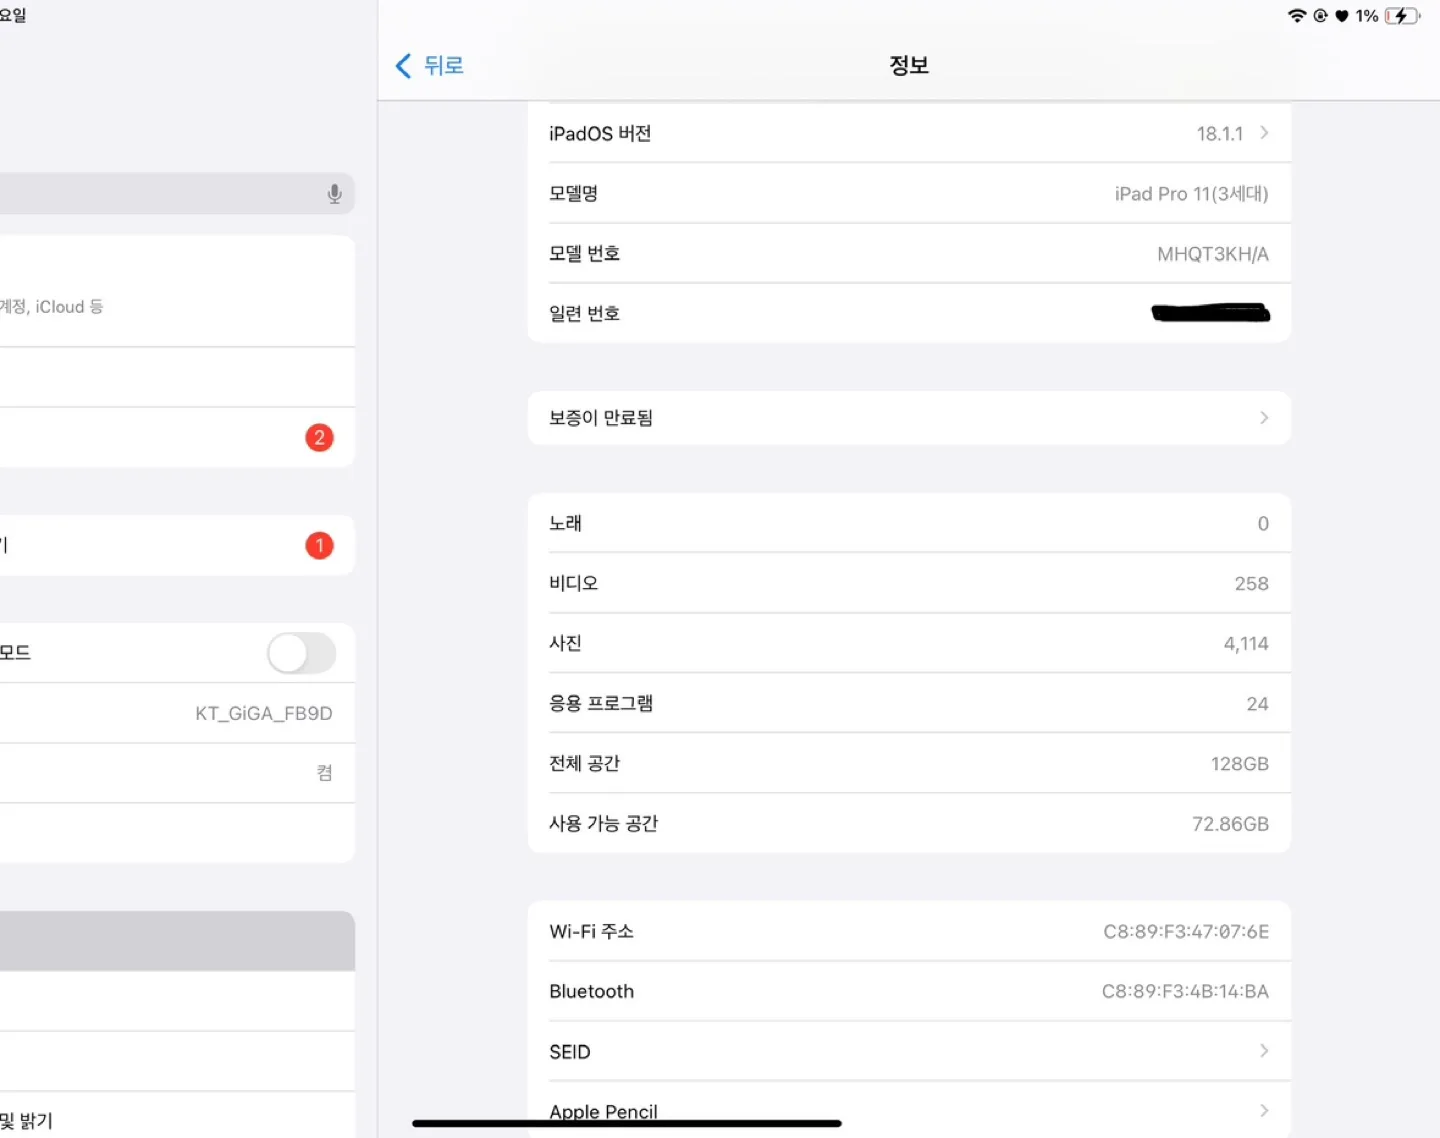Click the battery charging icon

(x=1402, y=16)
